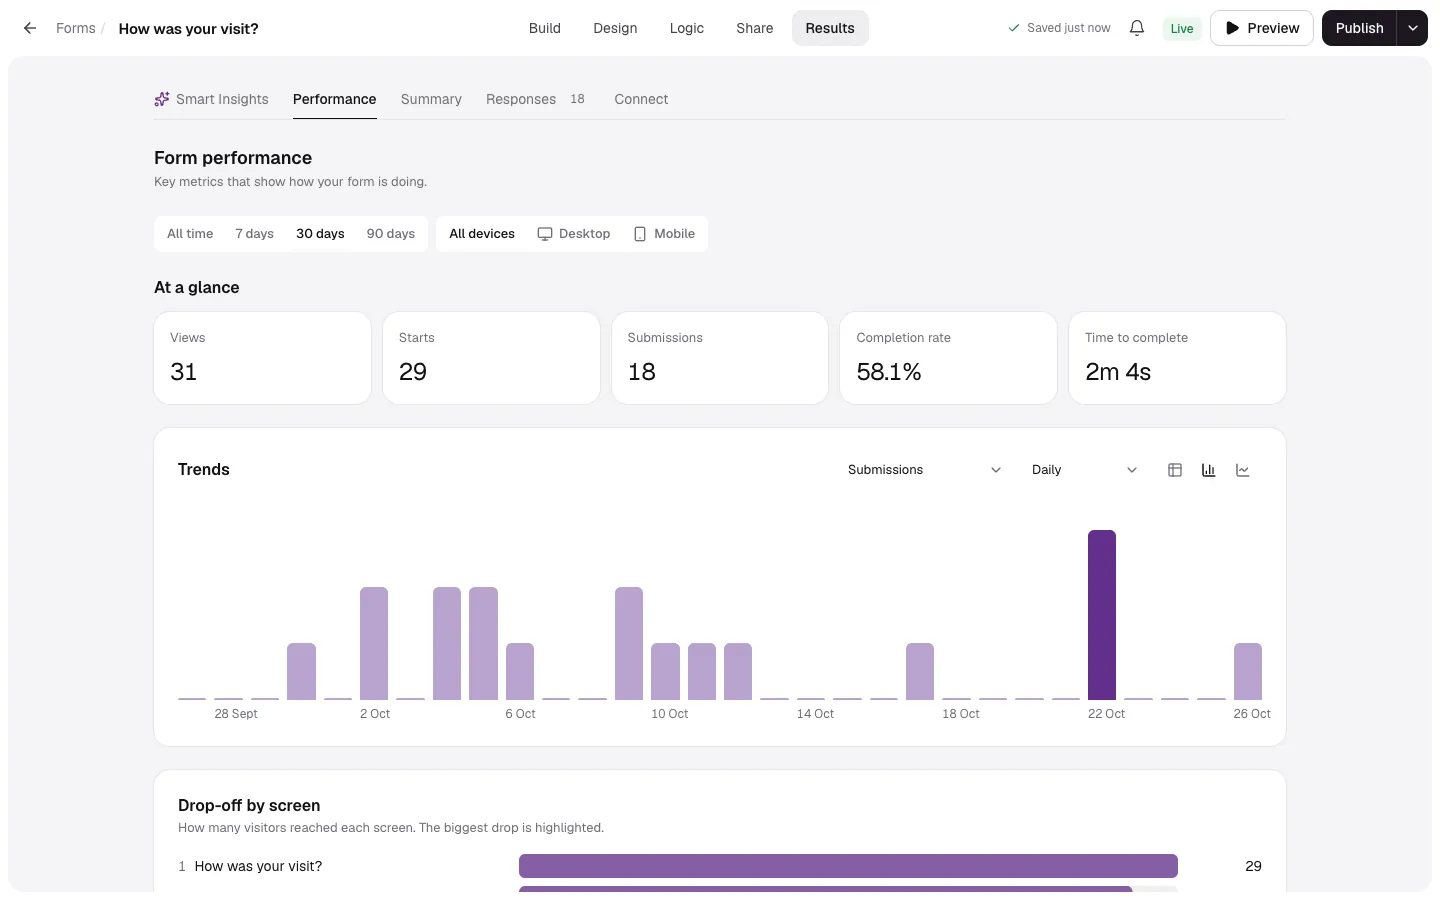Click the 26 Oct chart bar
The image size is (1440, 900).
1248,671
